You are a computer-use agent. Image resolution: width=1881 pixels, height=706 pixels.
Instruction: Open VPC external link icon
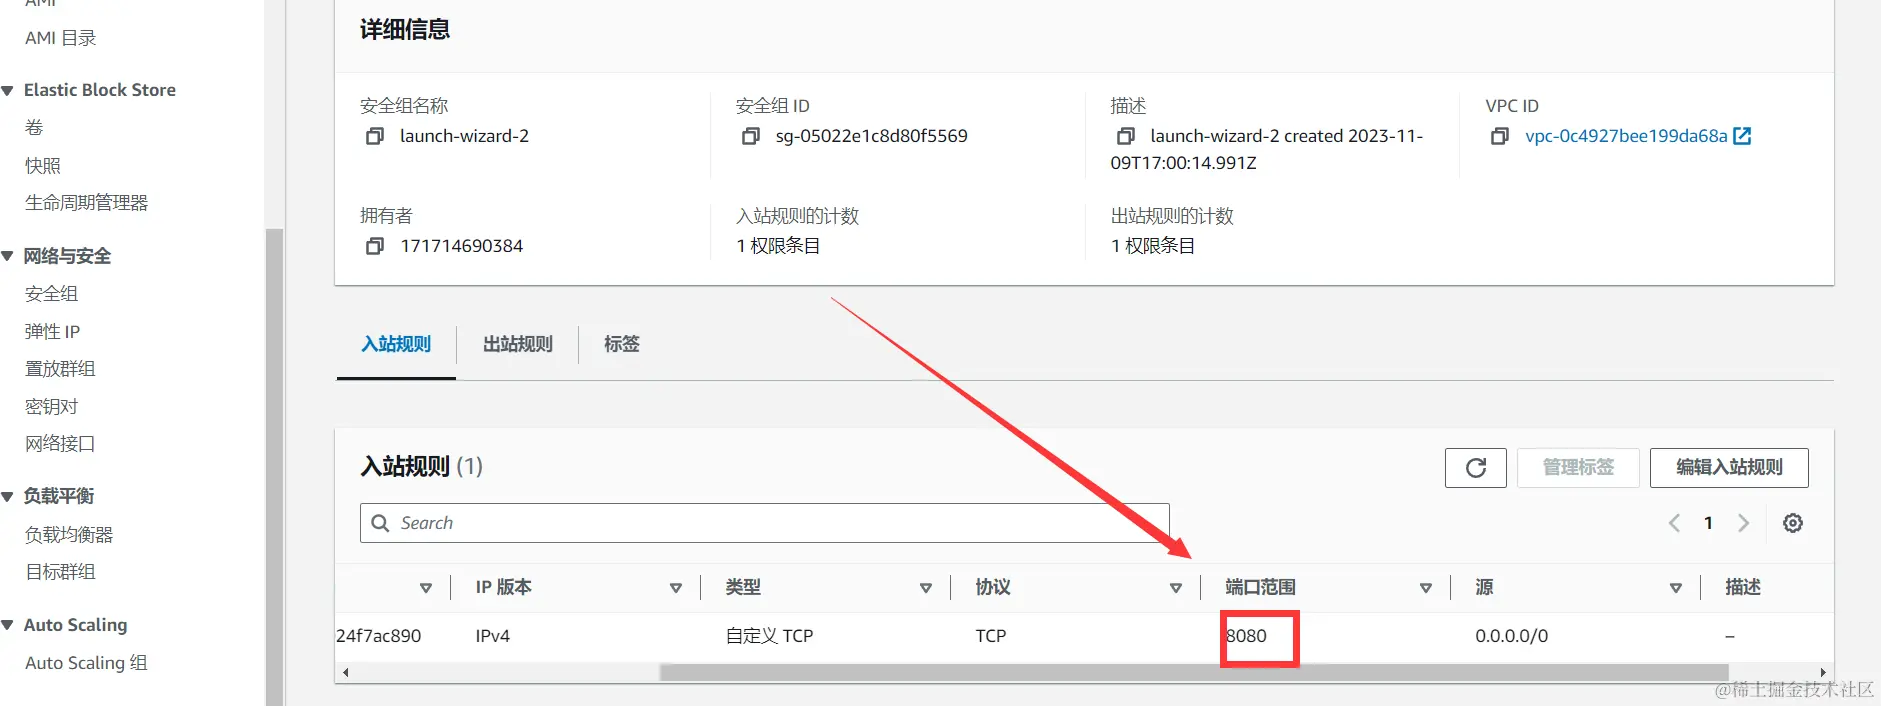1742,136
